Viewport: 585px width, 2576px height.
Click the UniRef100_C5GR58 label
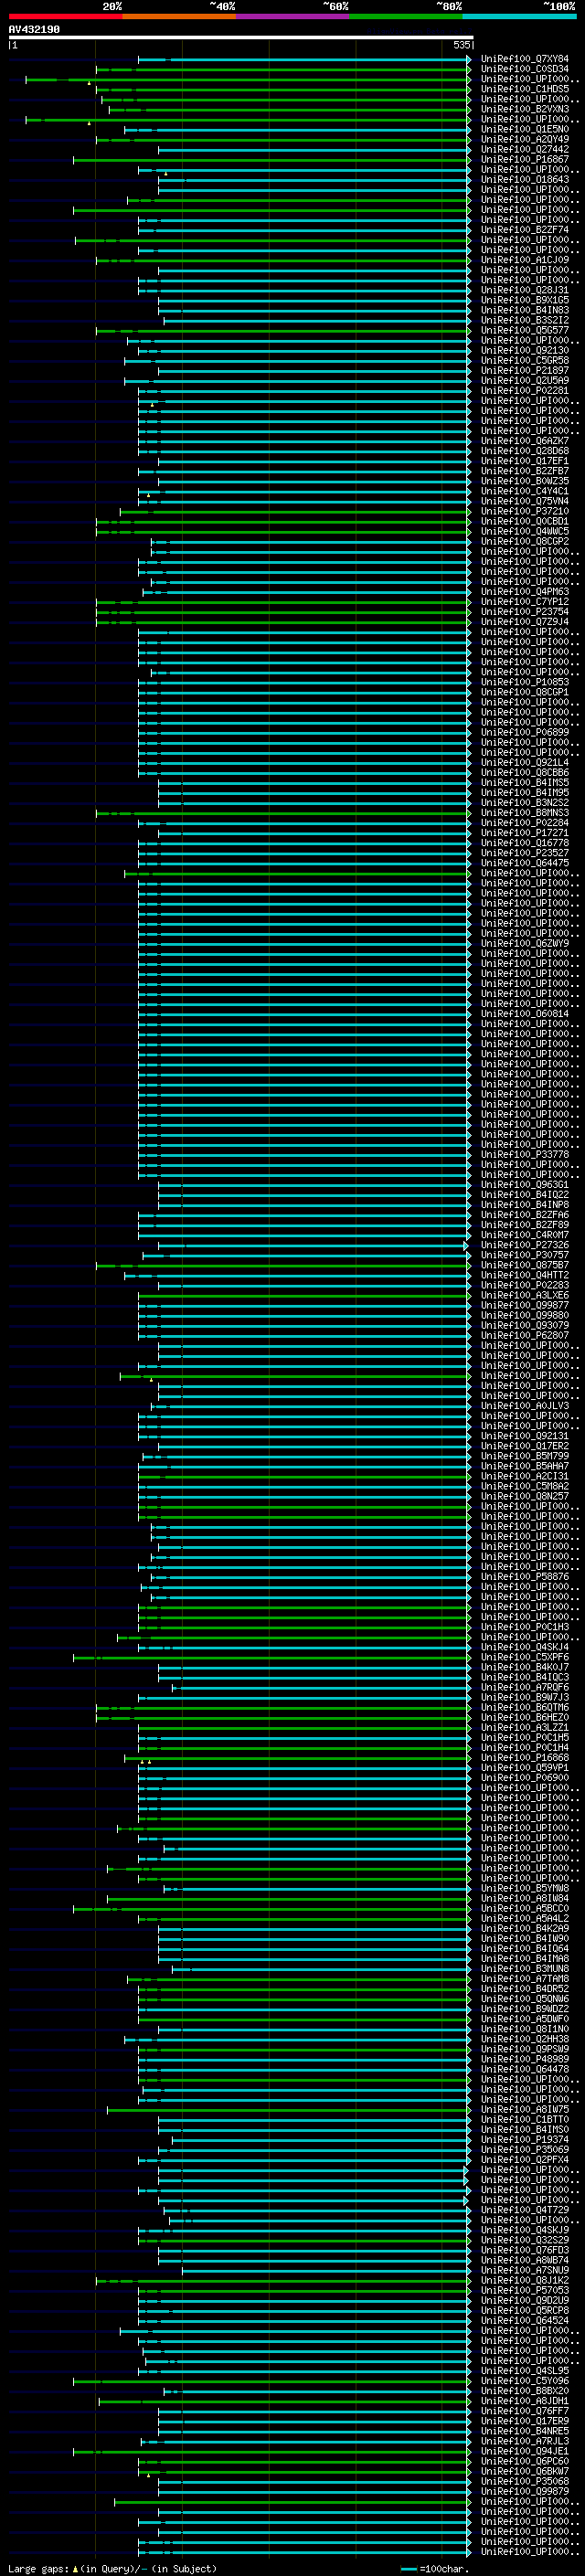pyautogui.click(x=525, y=361)
